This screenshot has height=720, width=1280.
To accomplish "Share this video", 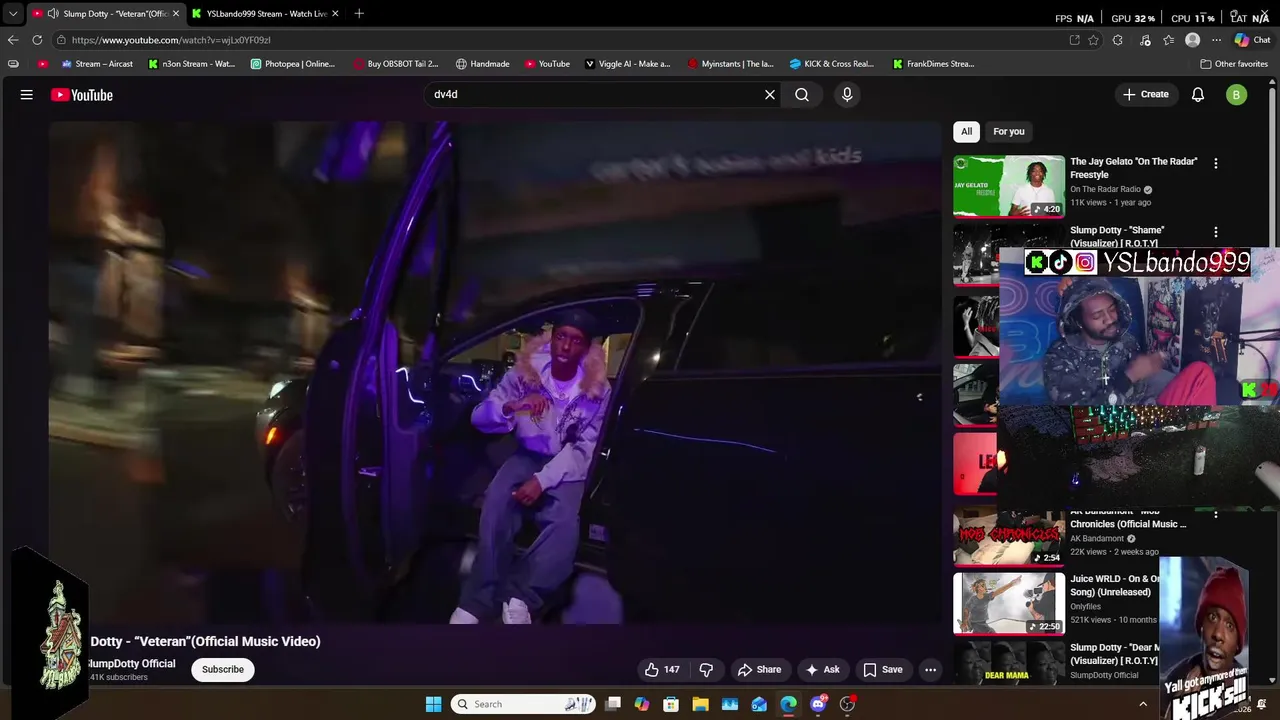I will (759, 670).
